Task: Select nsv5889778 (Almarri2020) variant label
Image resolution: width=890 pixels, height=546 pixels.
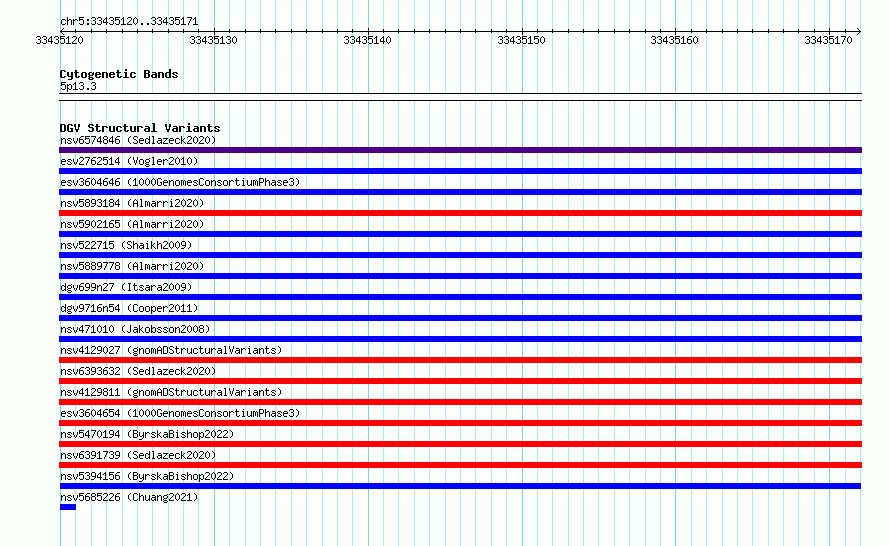Action: click(132, 266)
